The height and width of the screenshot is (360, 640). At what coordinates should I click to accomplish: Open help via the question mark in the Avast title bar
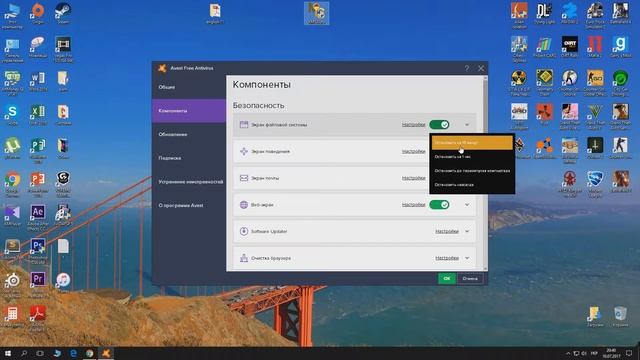click(467, 68)
